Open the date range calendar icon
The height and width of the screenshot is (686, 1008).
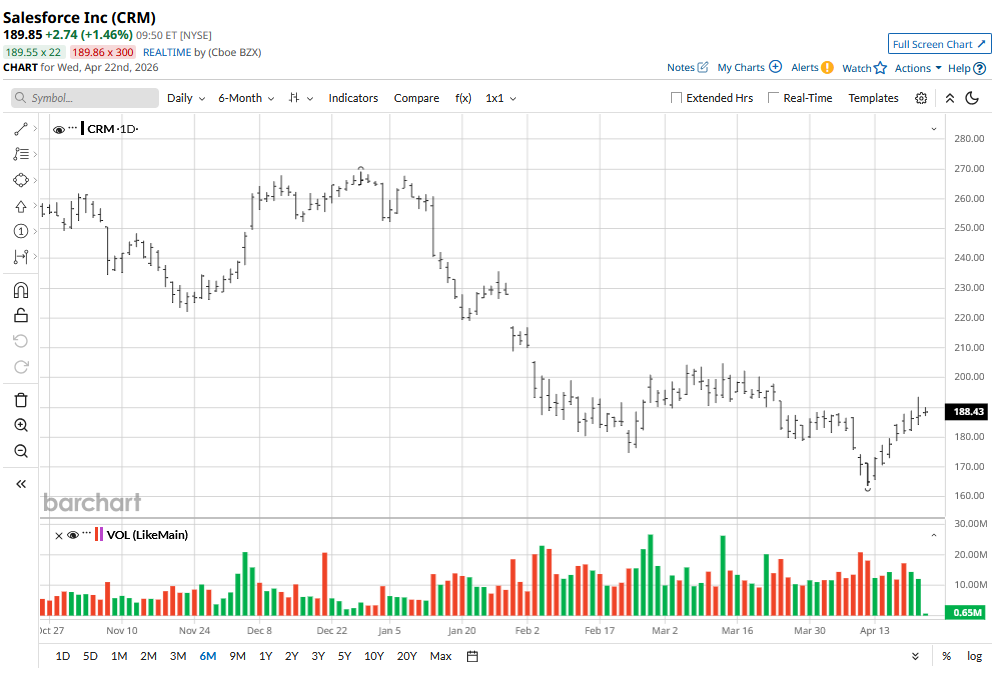coord(472,656)
